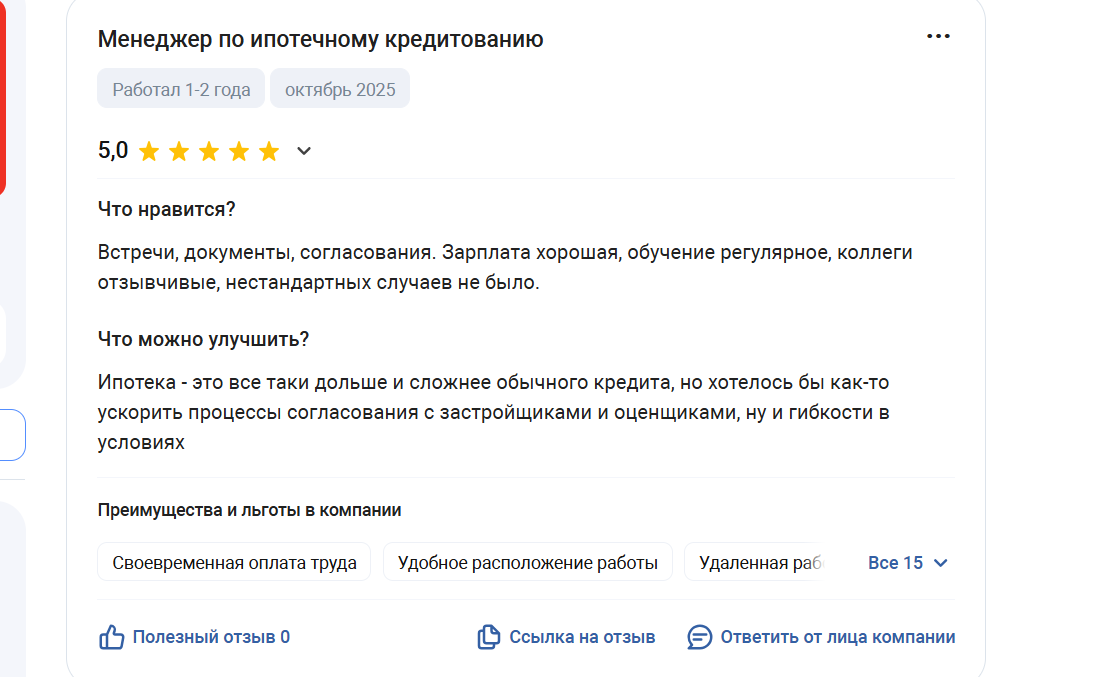Click the third rating star
1119x677 pixels.
209,151
